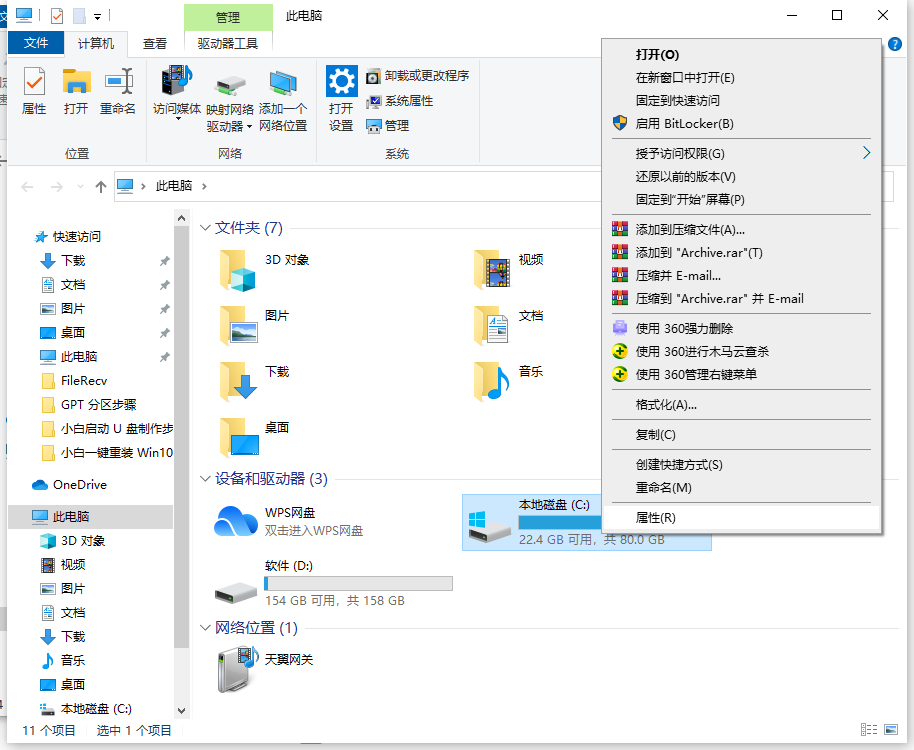
Task: Open the 文件 tab
Action: [x=36, y=43]
